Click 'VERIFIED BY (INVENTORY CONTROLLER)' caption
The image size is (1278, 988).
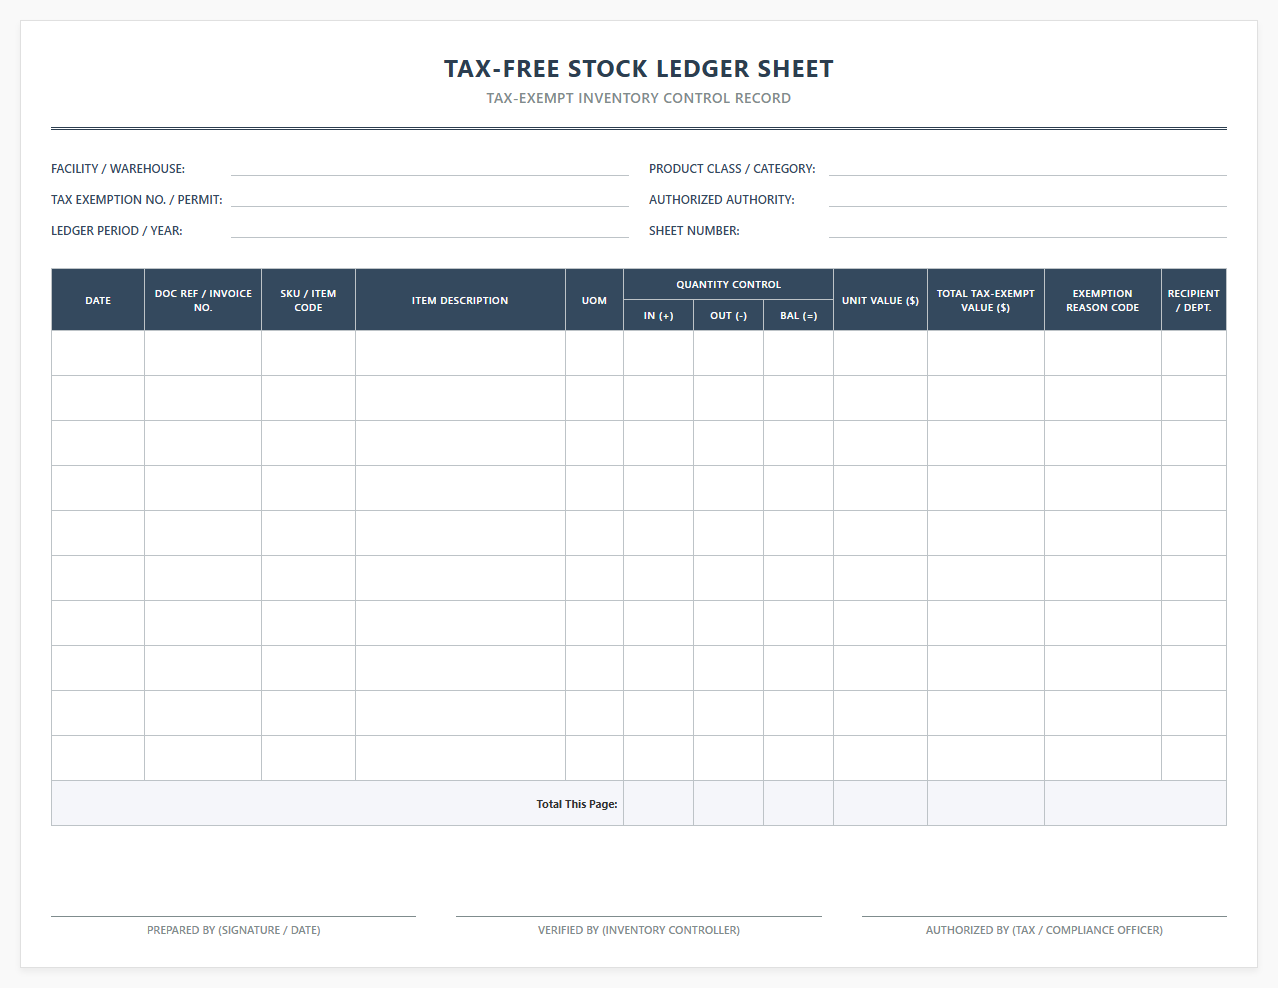pyautogui.click(x=639, y=930)
